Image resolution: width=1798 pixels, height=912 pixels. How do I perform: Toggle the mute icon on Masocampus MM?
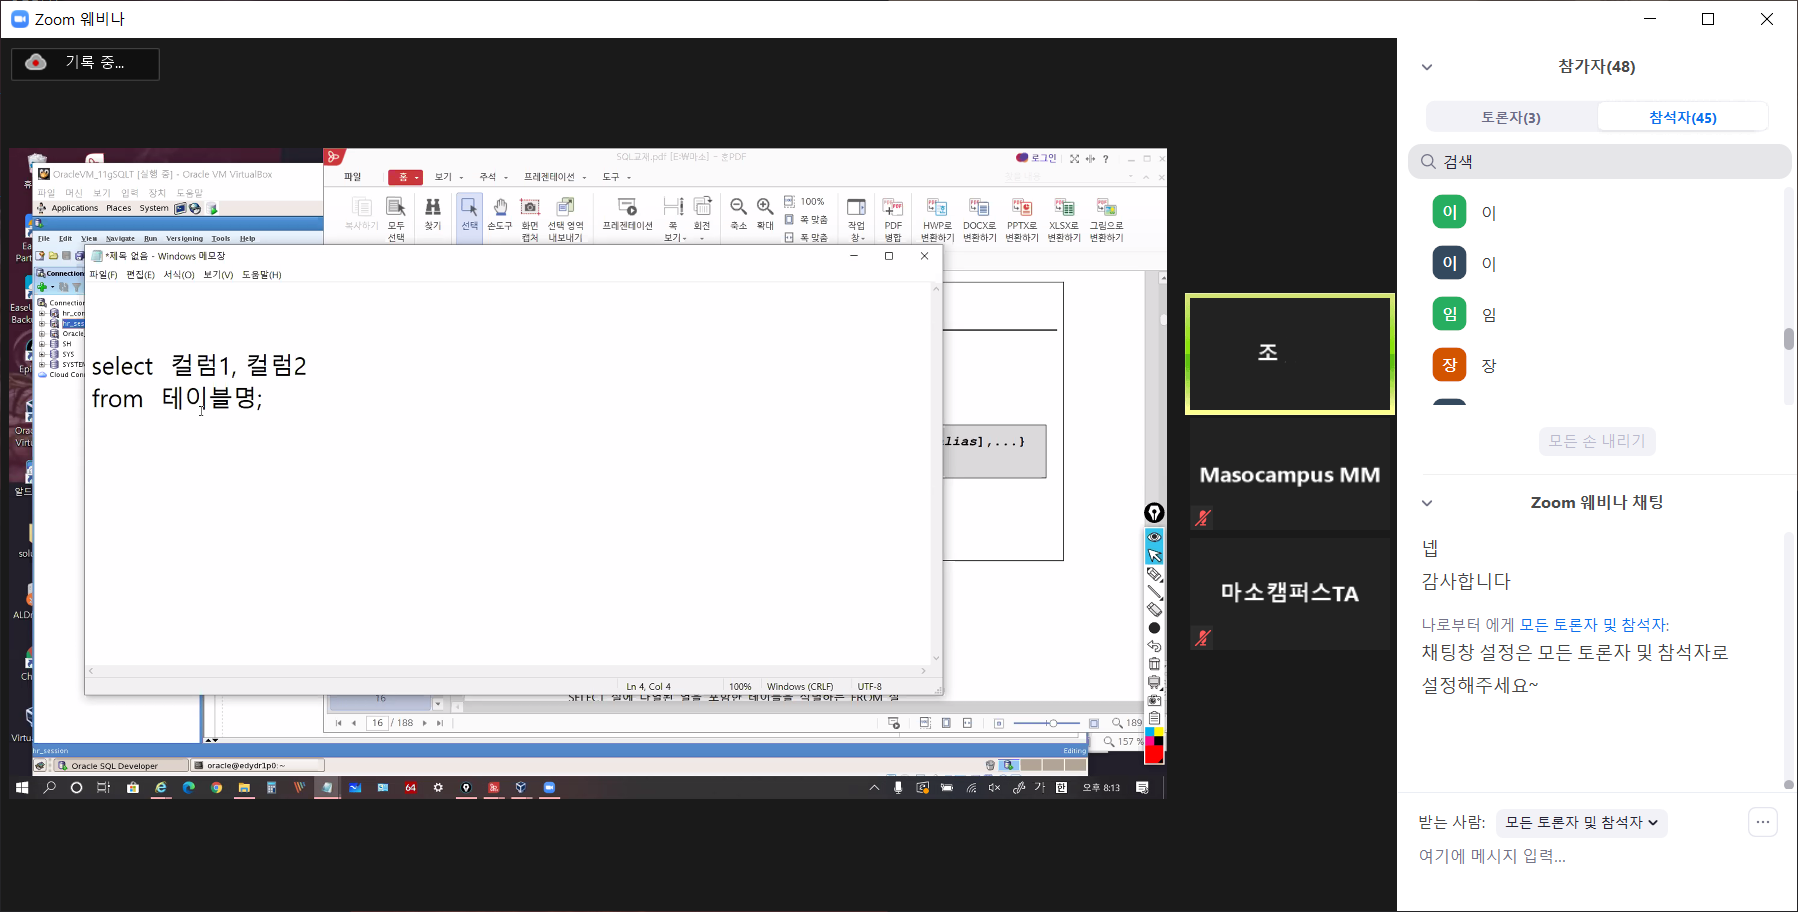pos(1203,518)
